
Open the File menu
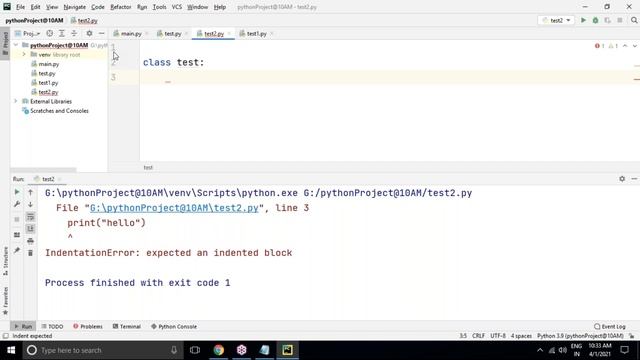tap(20, 7)
